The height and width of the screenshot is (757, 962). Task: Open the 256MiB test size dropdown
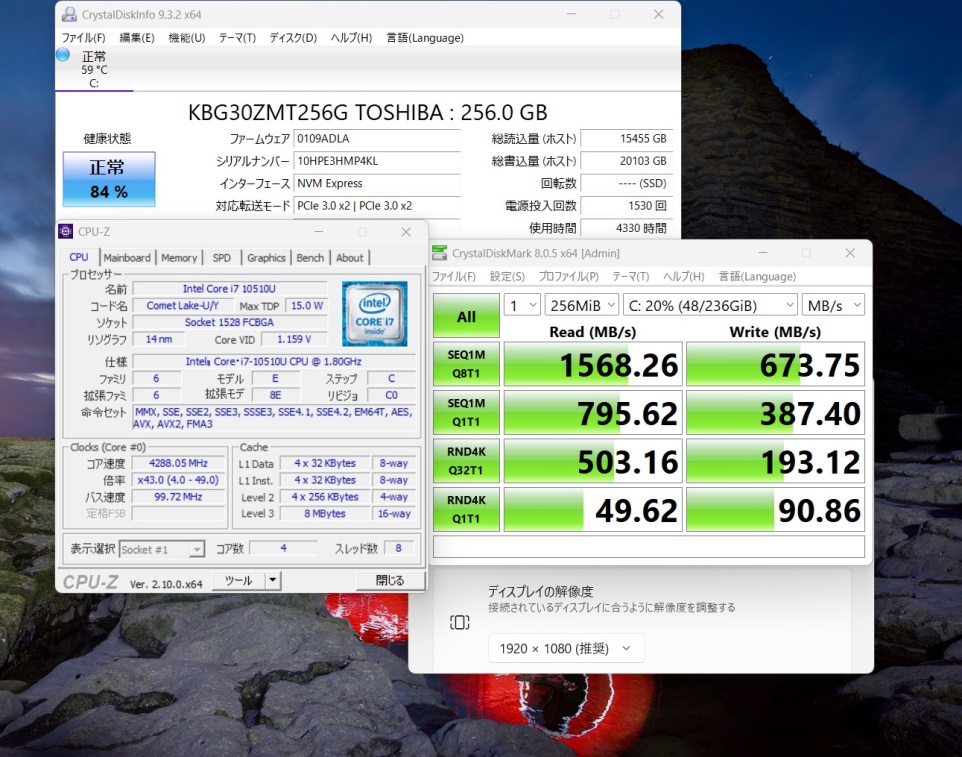(582, 305)
